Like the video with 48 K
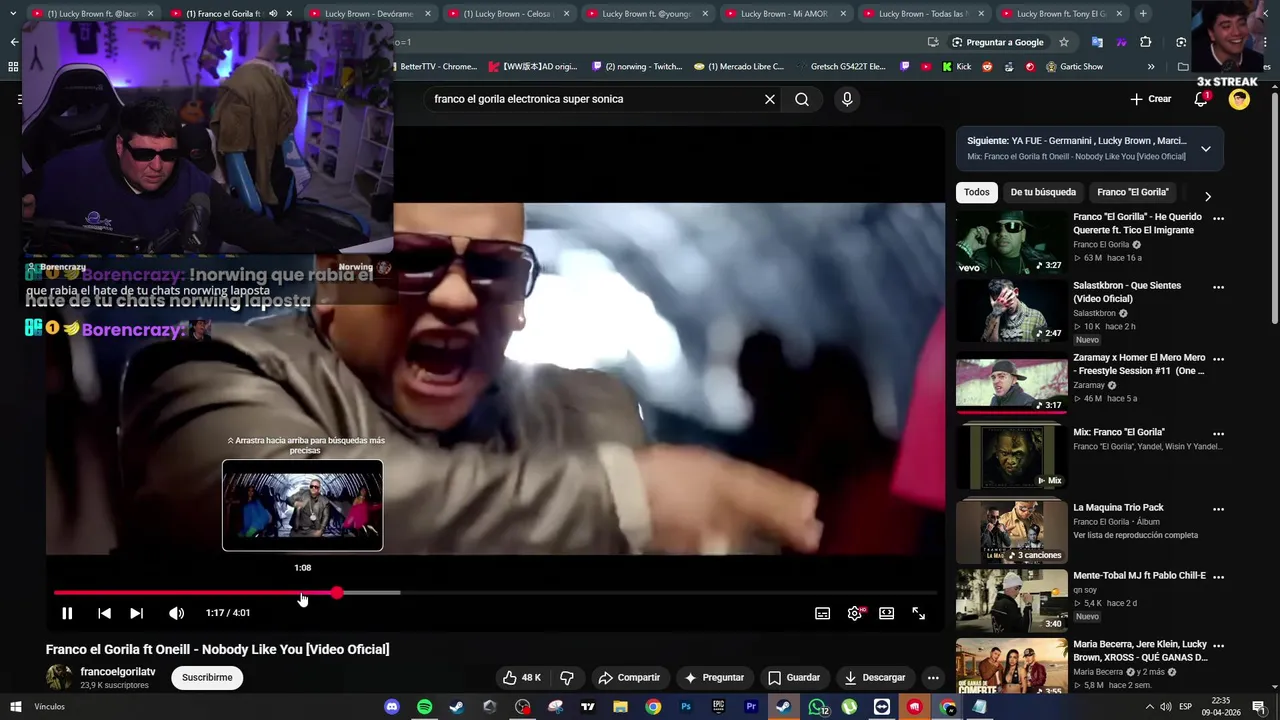 click(x=521, y=677)
